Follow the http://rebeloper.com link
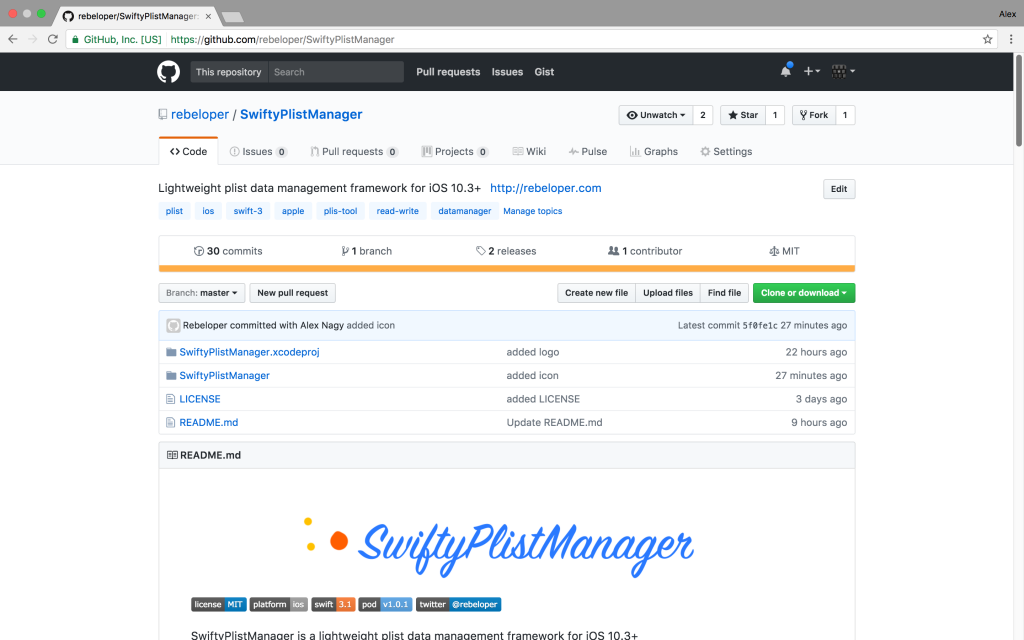This screenshot has height=640, width=1024. click(x=545, y=188)
